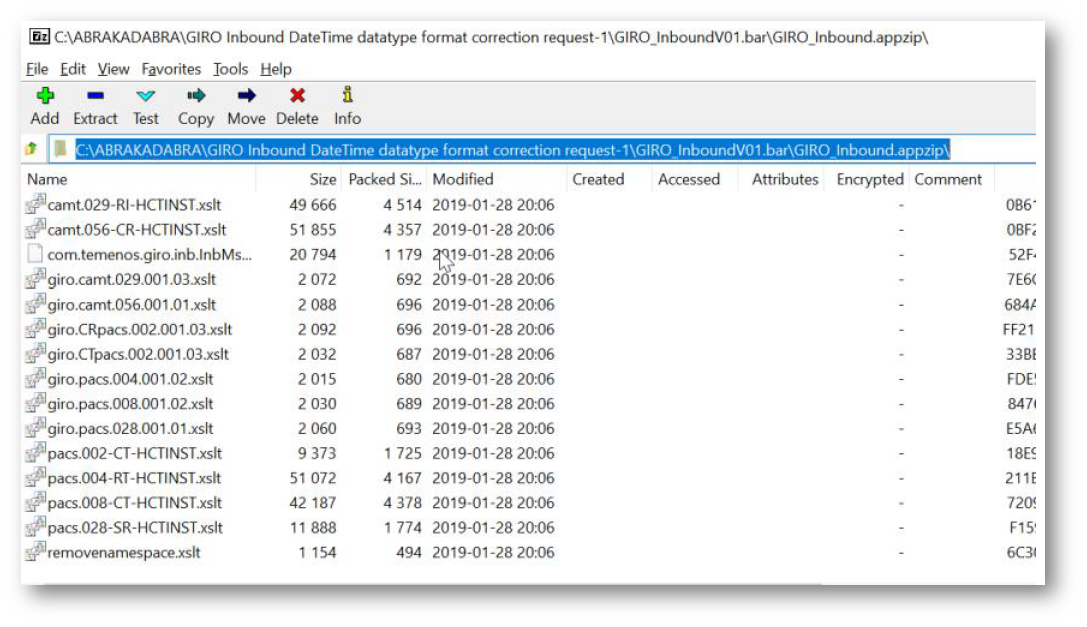The width and height of the screenshot is (1087, 627).
Task: Click the Modified column header
Action: [x=462, y=179]
